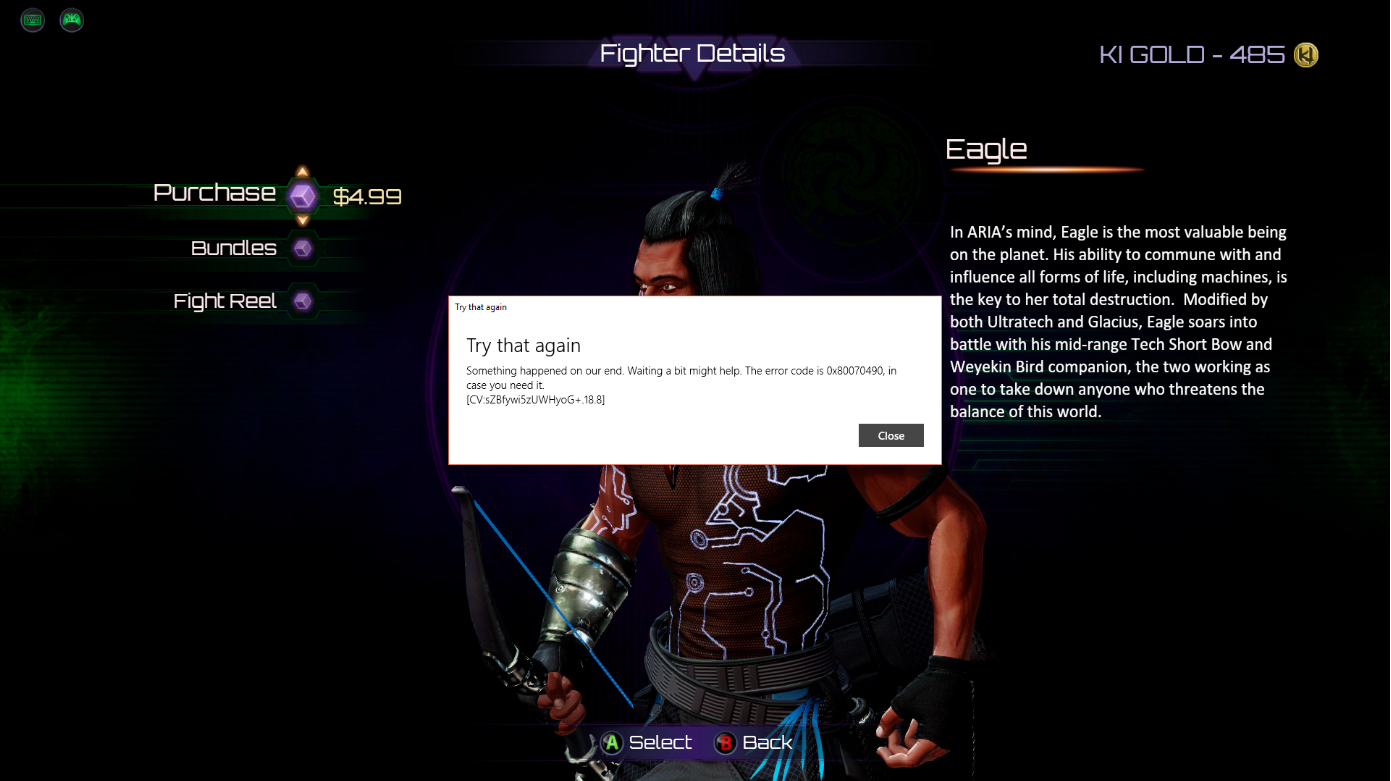Click the green keyboard icon at top-left
The height and width of the screenshot is (781, 1391).
pos(33,20)
